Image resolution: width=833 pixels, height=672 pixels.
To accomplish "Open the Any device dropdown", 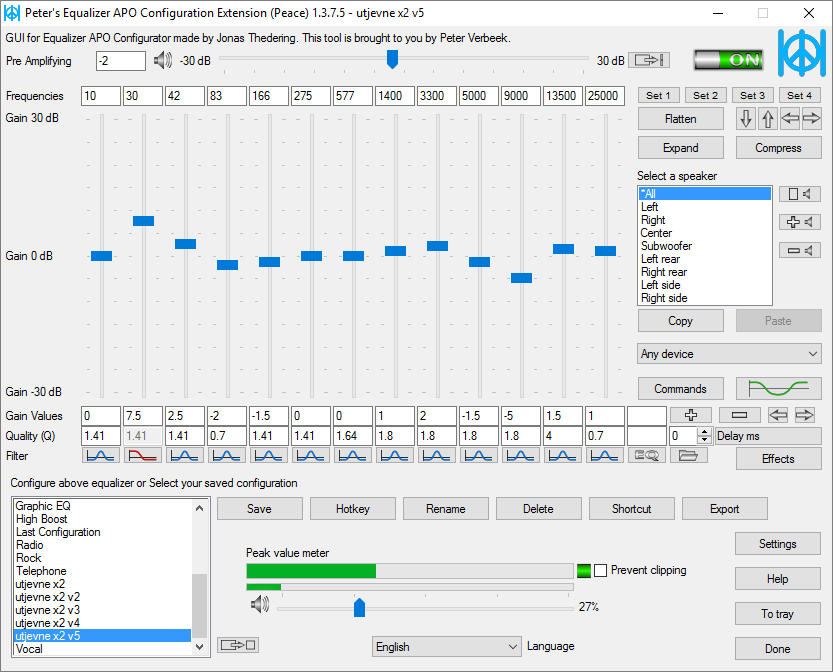I will 729,354.
